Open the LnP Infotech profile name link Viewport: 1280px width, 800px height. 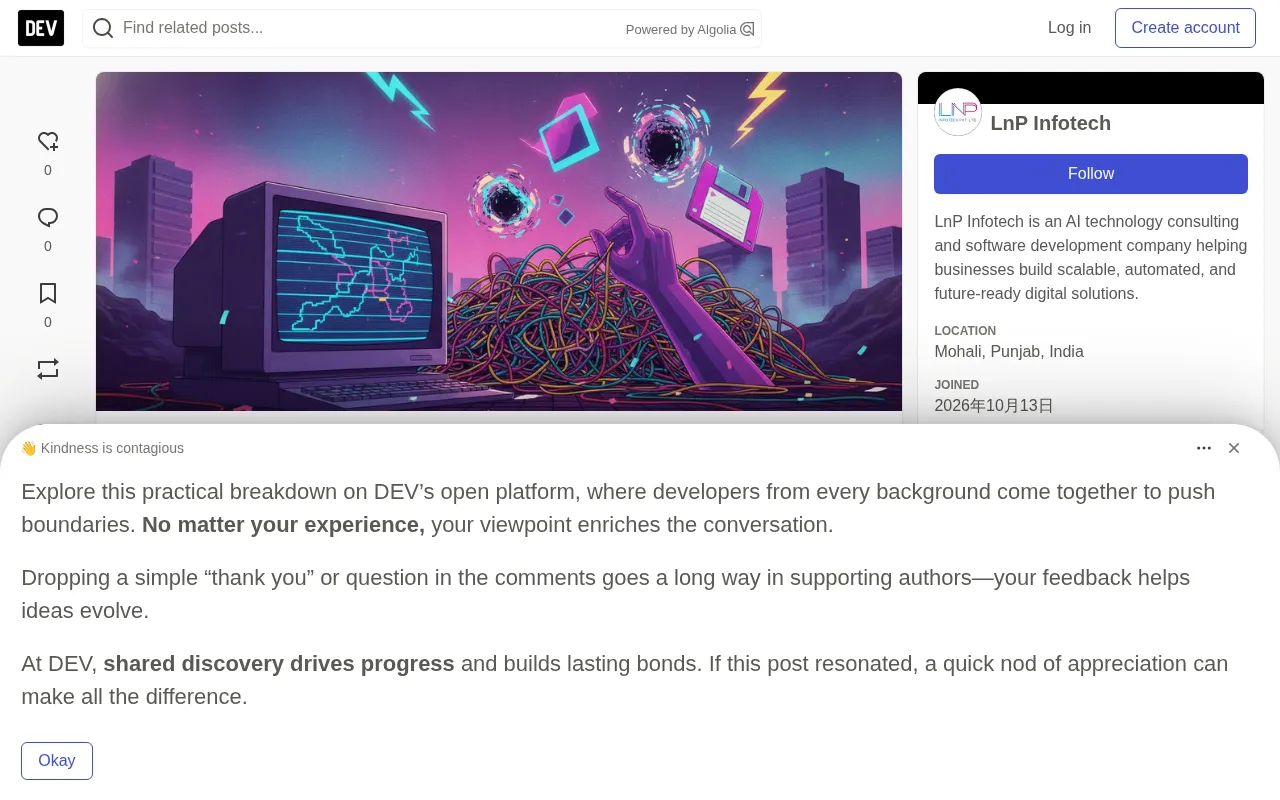(x=1051, y=123)
